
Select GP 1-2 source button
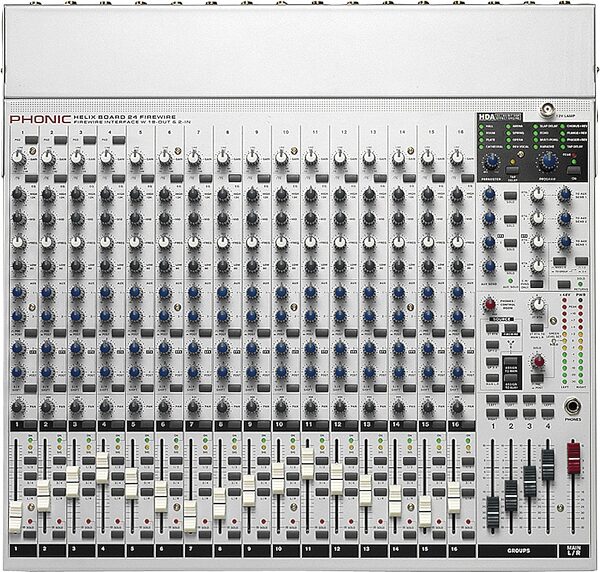click(492, 345)
